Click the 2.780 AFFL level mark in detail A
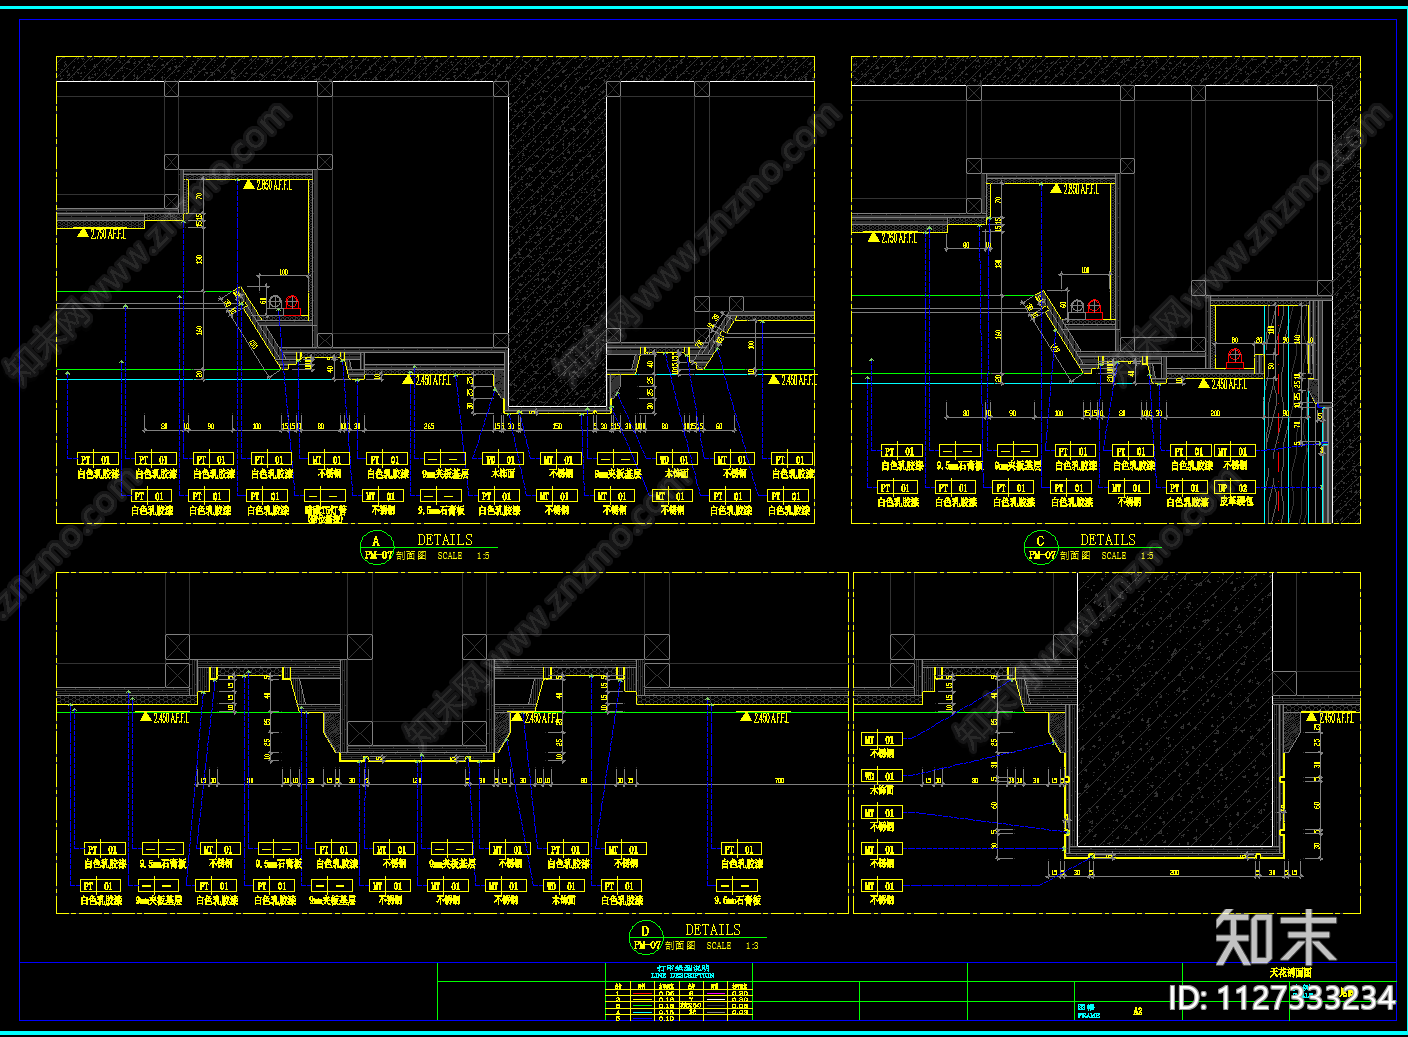Viewport: 1408px width, 1037px height. point(102,234)
